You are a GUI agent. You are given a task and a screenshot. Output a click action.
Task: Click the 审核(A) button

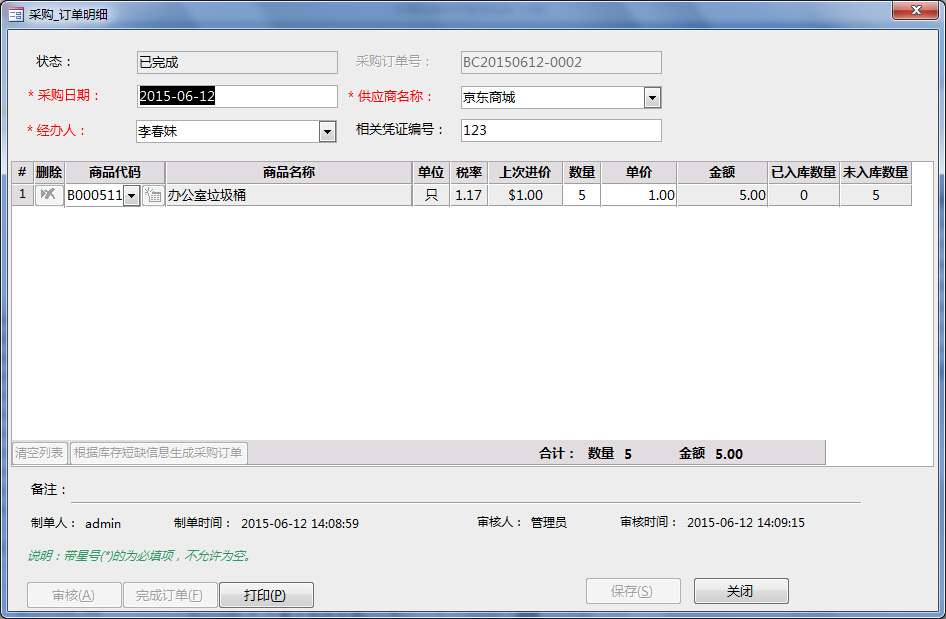tap(74, 595)
